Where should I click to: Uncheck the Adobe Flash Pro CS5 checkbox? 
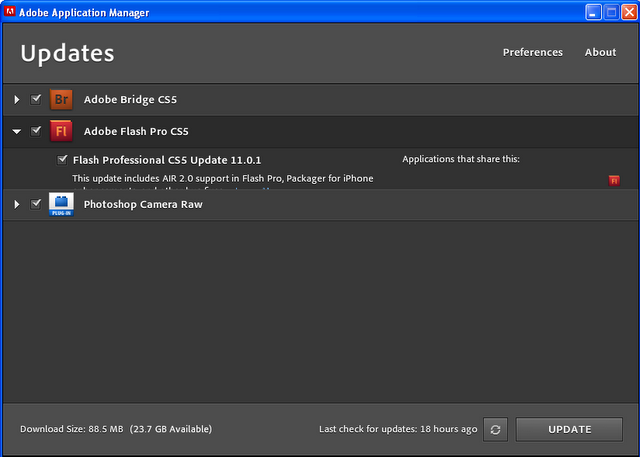(x=36, y=131)
